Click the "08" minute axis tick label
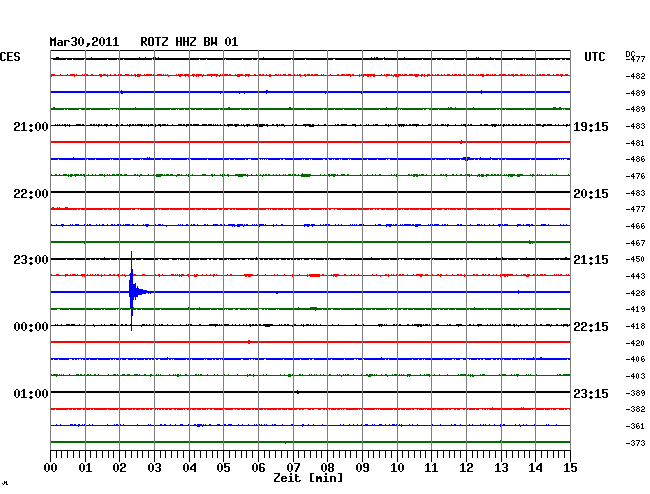650x494 pixels. click(x=327, y=468)
